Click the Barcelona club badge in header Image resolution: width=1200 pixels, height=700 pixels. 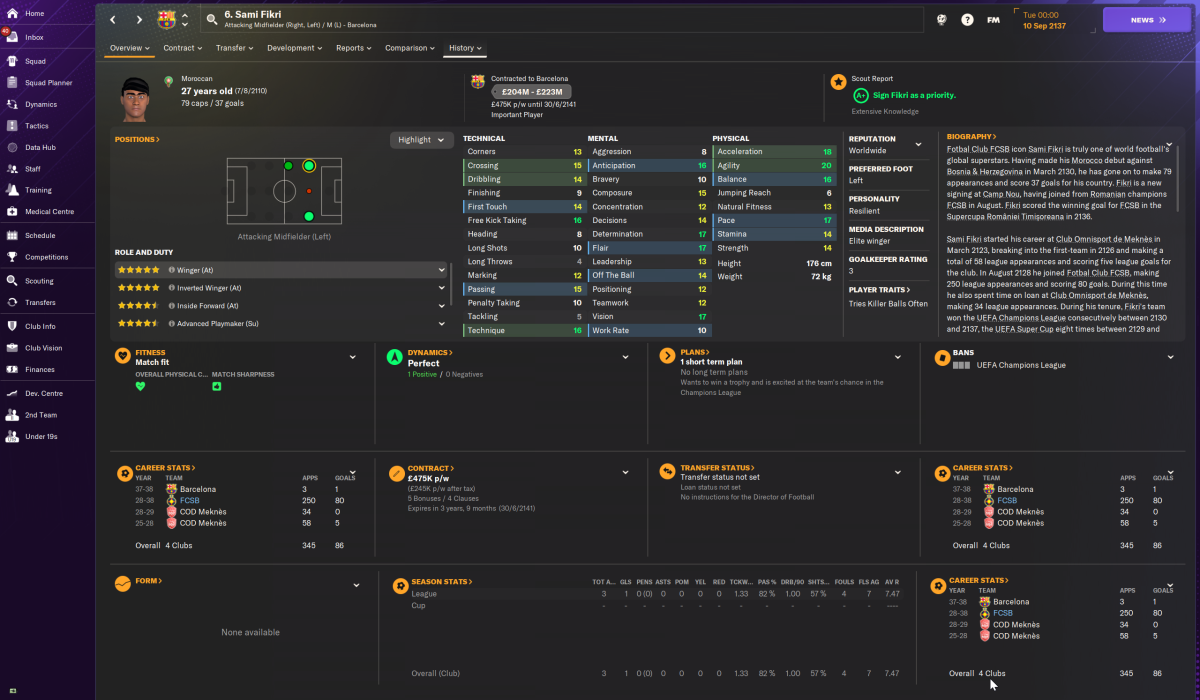tap(166, 19)
